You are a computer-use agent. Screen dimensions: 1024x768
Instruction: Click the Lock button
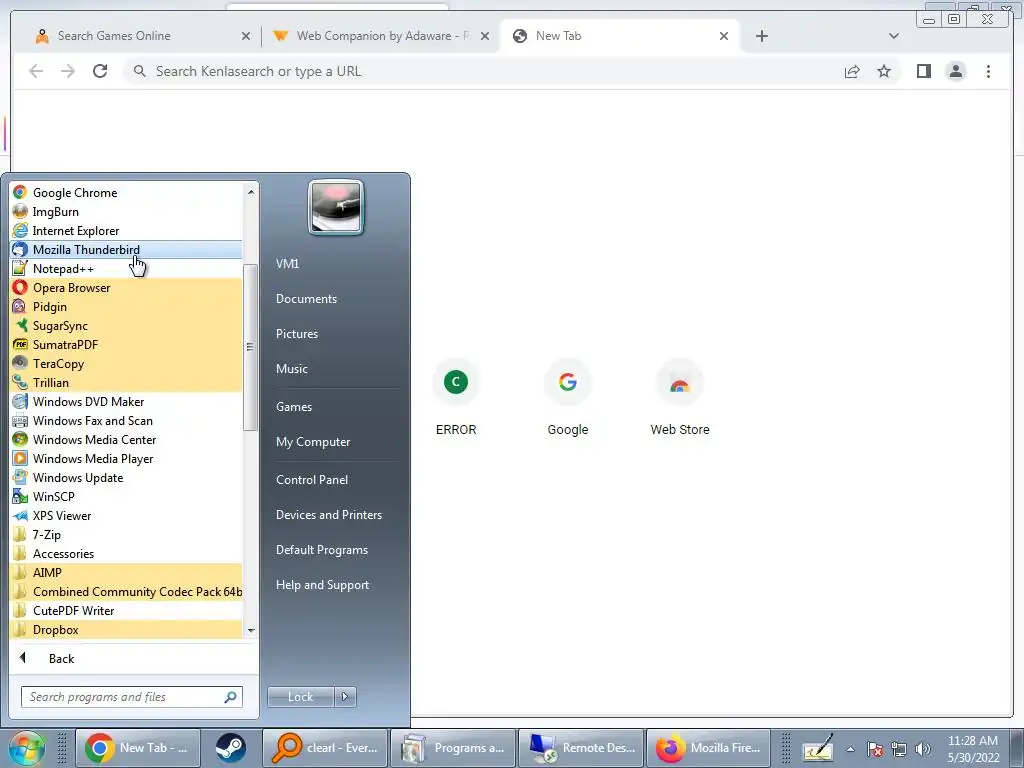[x=300, y=697]
